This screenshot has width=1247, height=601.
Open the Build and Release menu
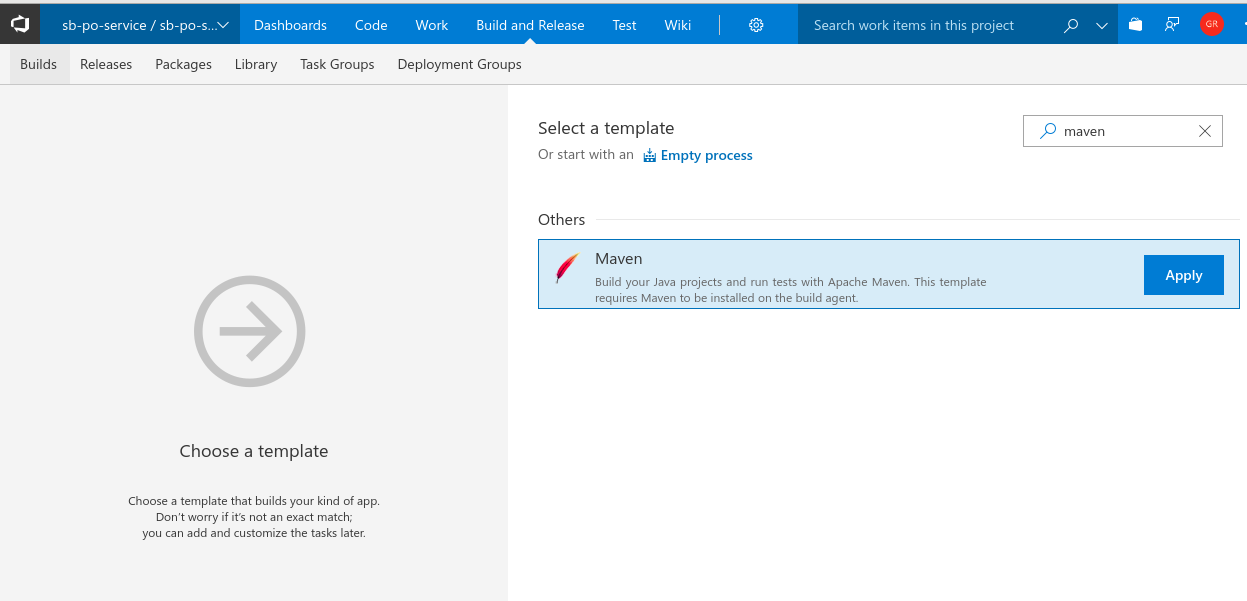(x=530, y=25)
